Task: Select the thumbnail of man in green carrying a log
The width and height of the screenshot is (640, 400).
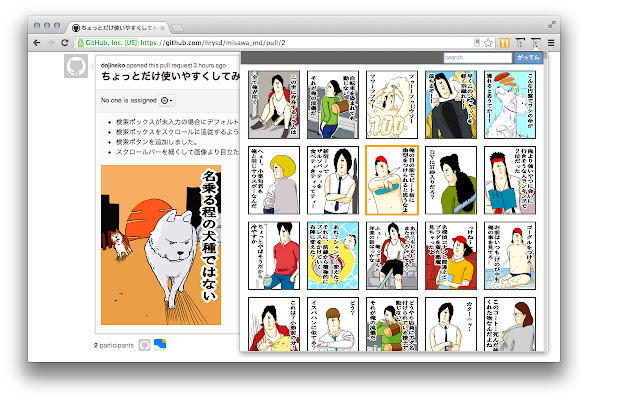Action: [333, 104]
